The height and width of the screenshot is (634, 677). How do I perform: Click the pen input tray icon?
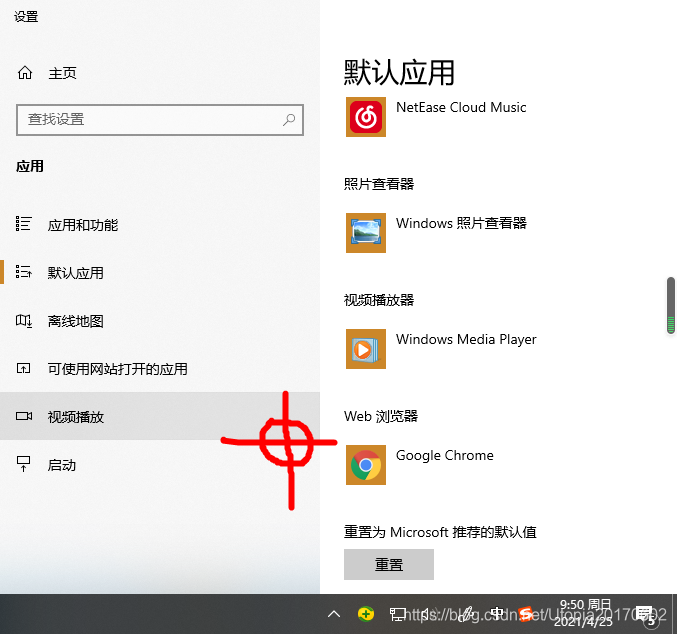pyautogui.click(x=466, y=614)
